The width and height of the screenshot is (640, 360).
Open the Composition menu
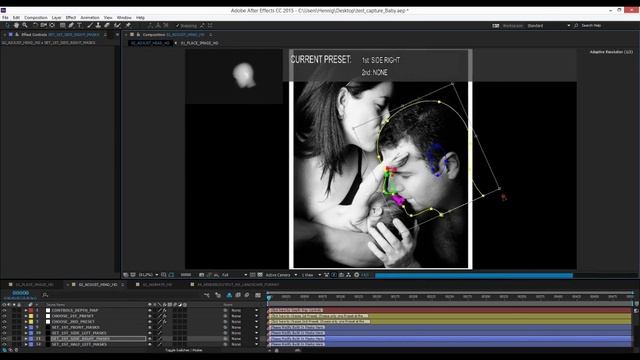36,18
